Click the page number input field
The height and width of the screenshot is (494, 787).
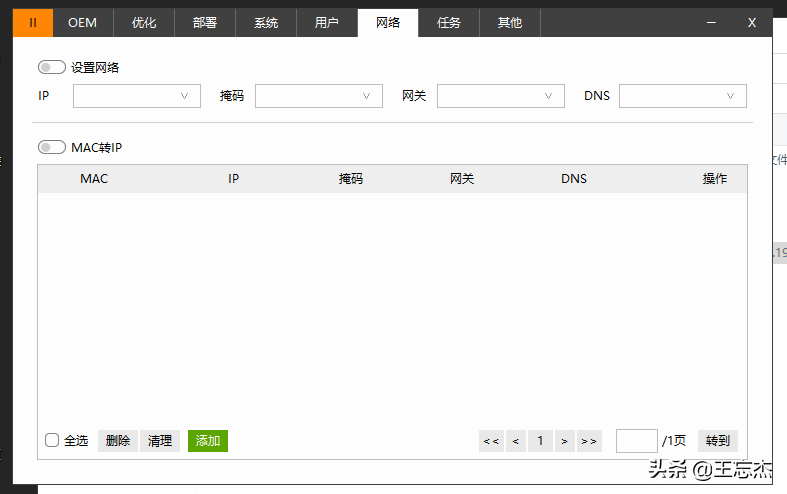pos(636,441)
